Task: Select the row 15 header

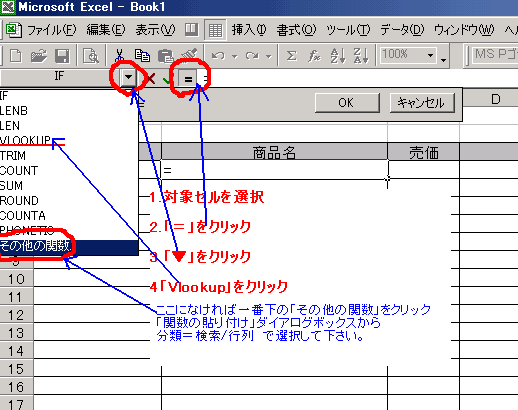Action: (17, 369)
